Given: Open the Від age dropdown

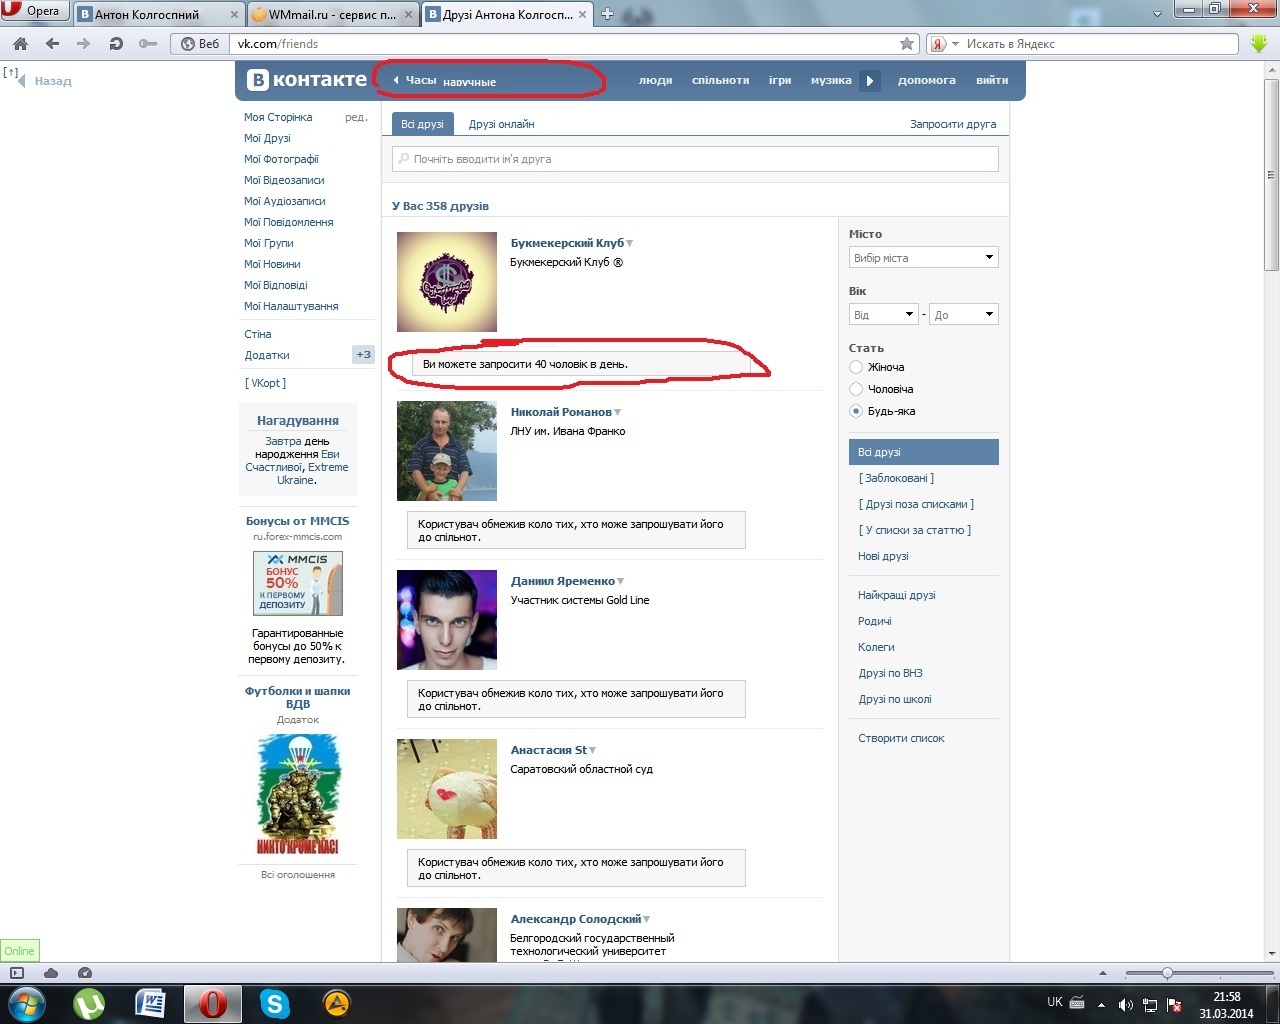Looking at the screenshot, I should pyautogui.click(x=884, y=315).
